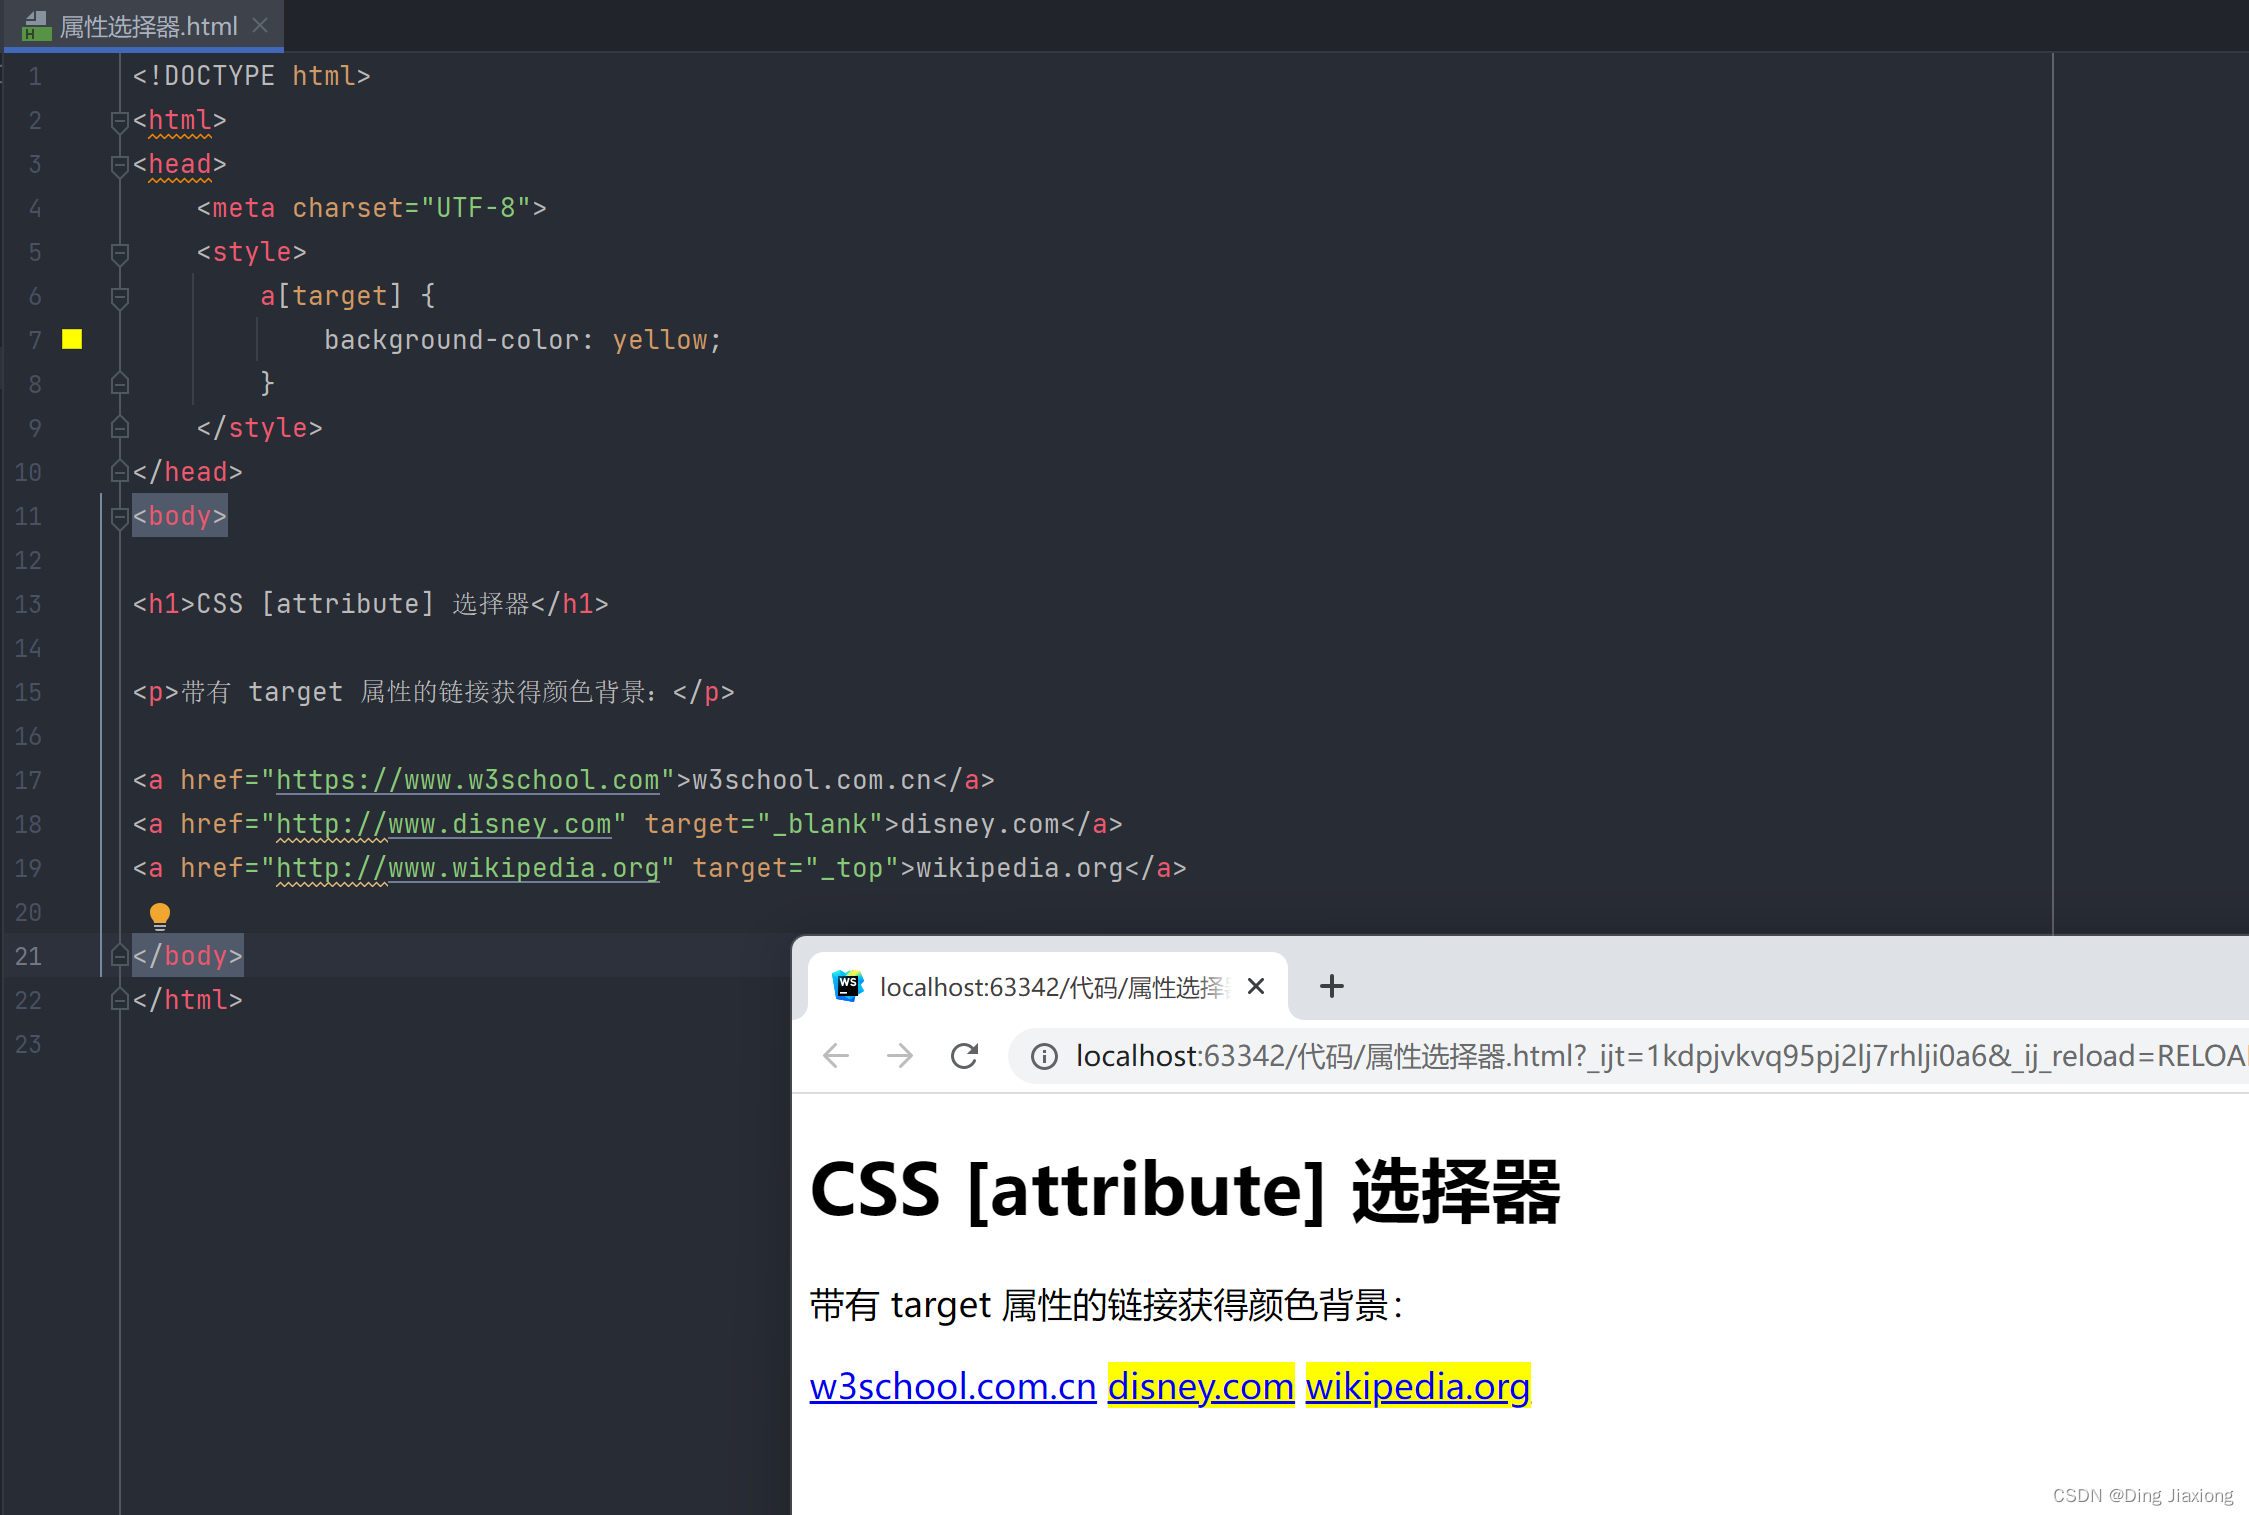Open the highlighted wikipedia.org link in browser
Screen dimensions: 2249x1515
click(x=1418, y=1386)
